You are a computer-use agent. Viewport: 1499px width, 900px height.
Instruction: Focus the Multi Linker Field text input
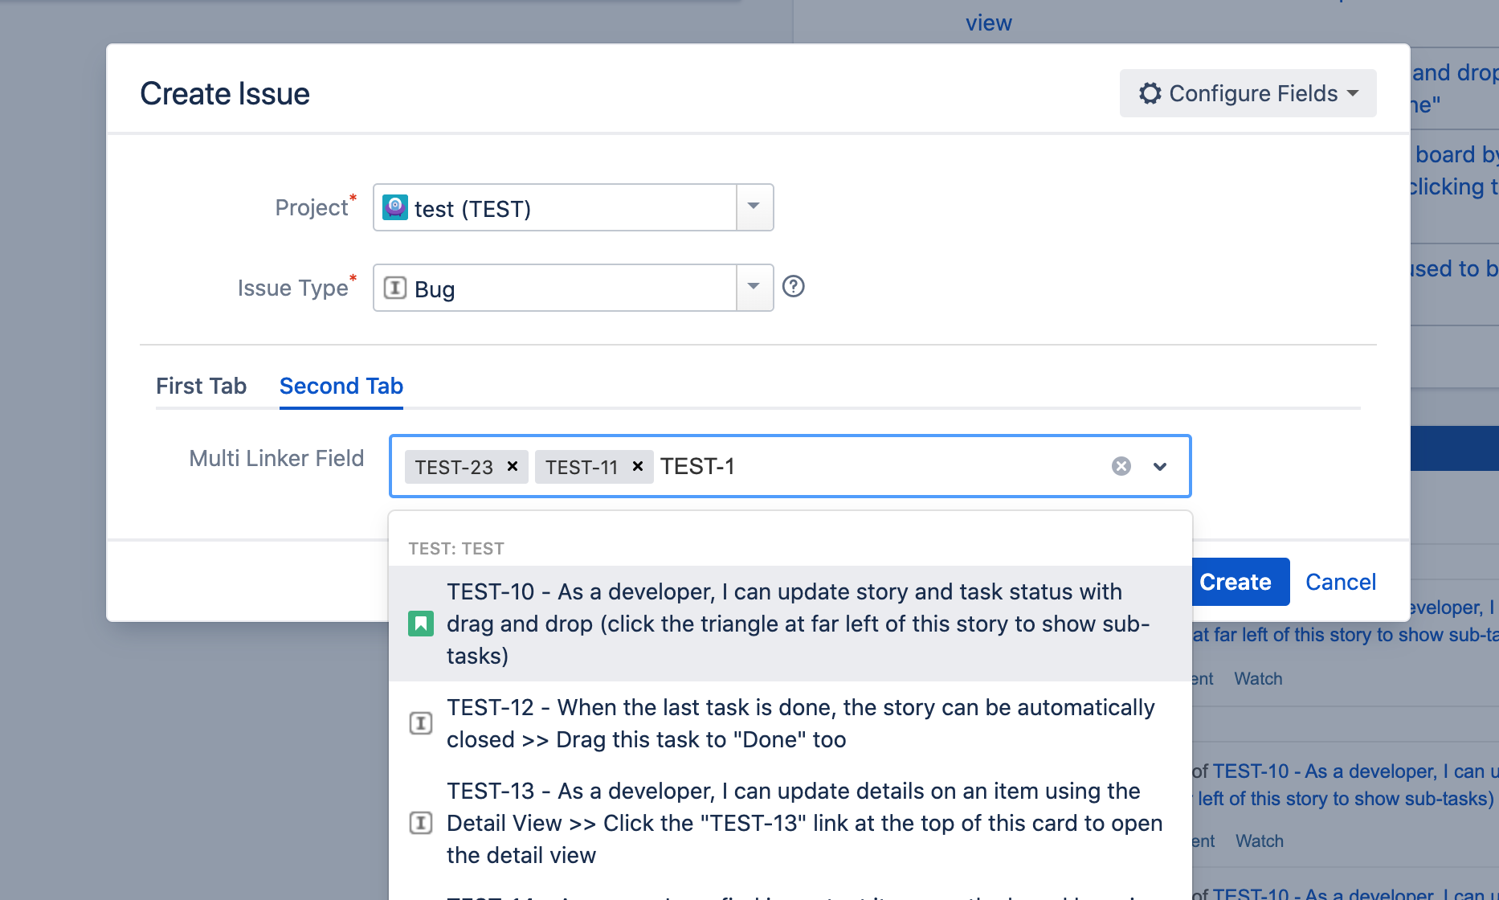point(880,466)
